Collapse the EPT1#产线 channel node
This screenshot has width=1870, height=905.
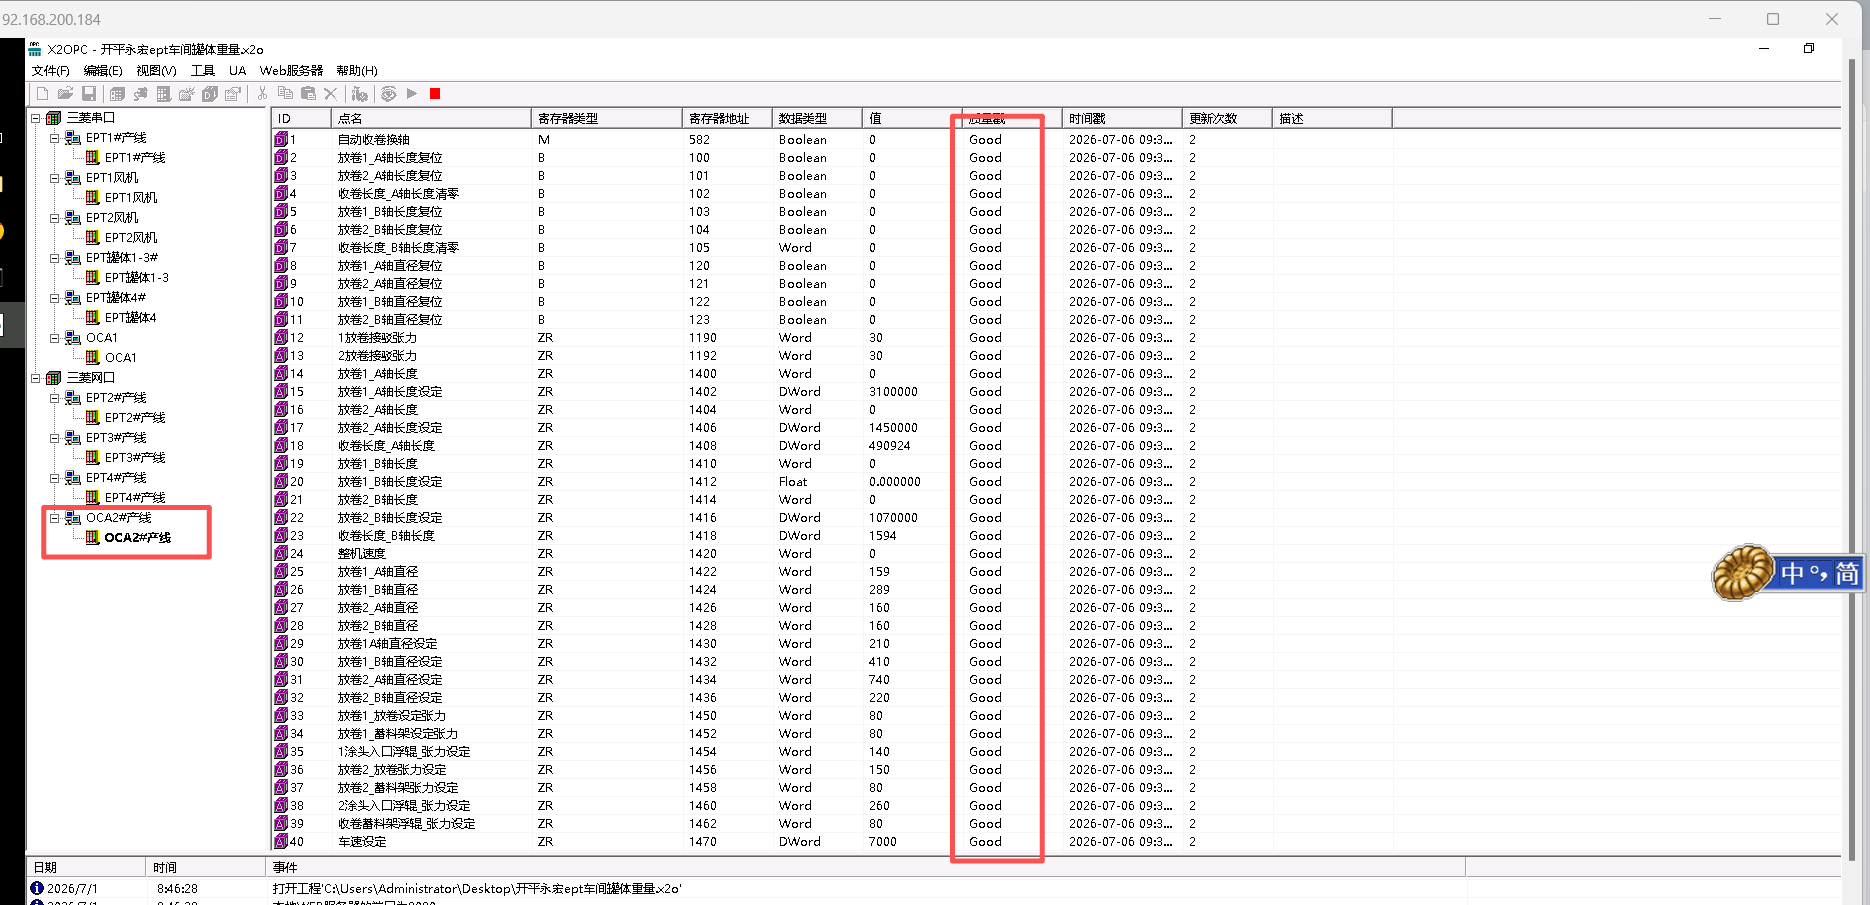click(55, 138)
